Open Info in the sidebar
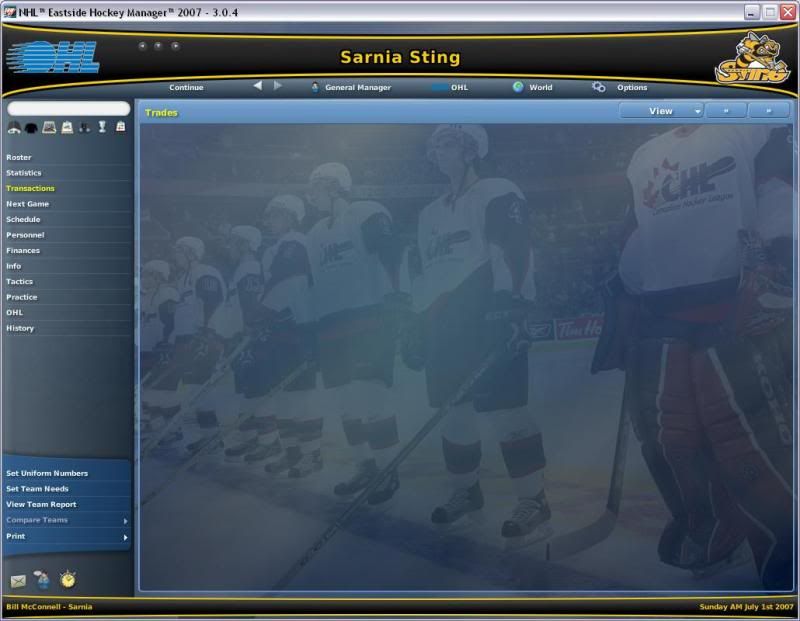This screenshot has width=800, height=621. 14,266
